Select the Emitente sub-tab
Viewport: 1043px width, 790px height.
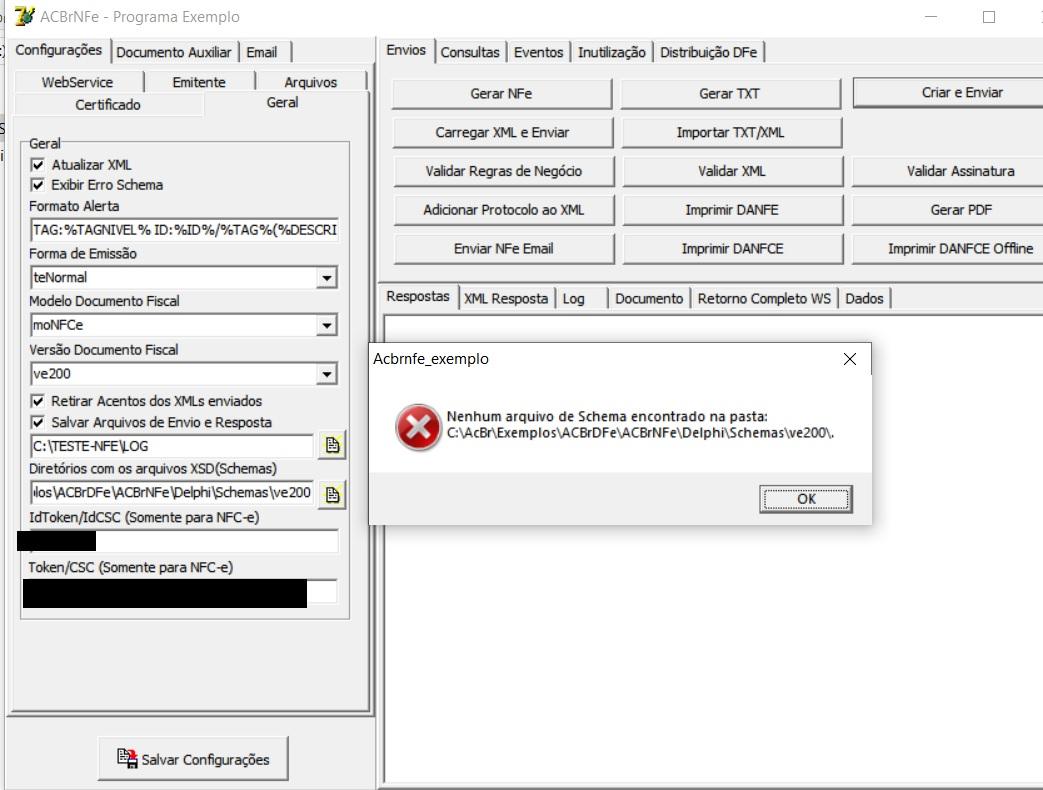[x=199, y=82]
